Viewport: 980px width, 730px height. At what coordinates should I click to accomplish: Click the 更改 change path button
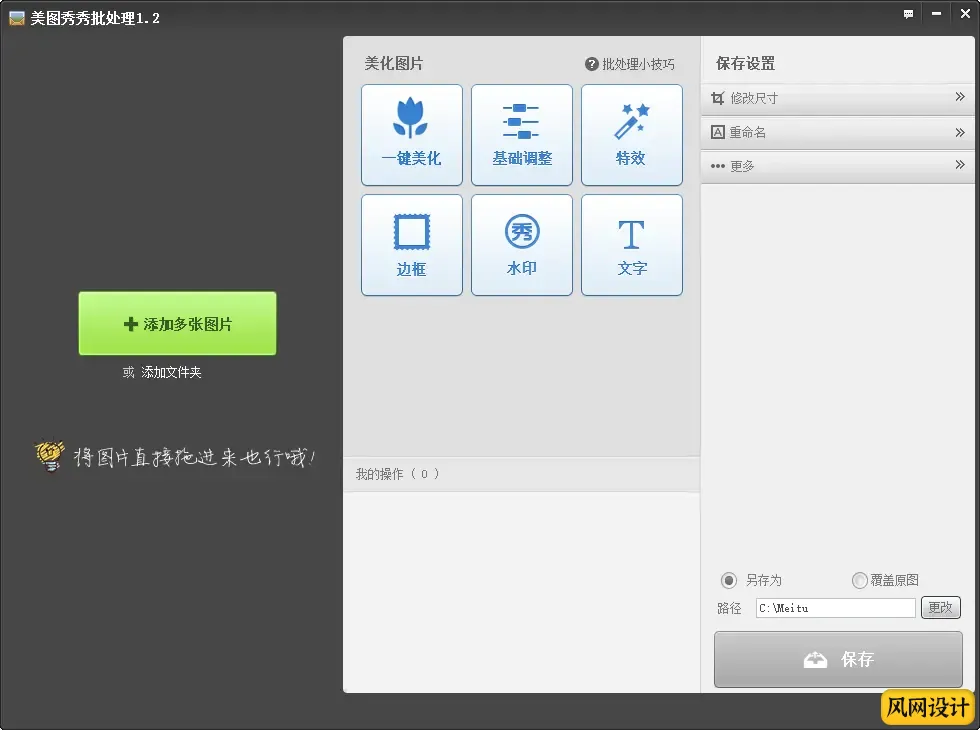940,607
